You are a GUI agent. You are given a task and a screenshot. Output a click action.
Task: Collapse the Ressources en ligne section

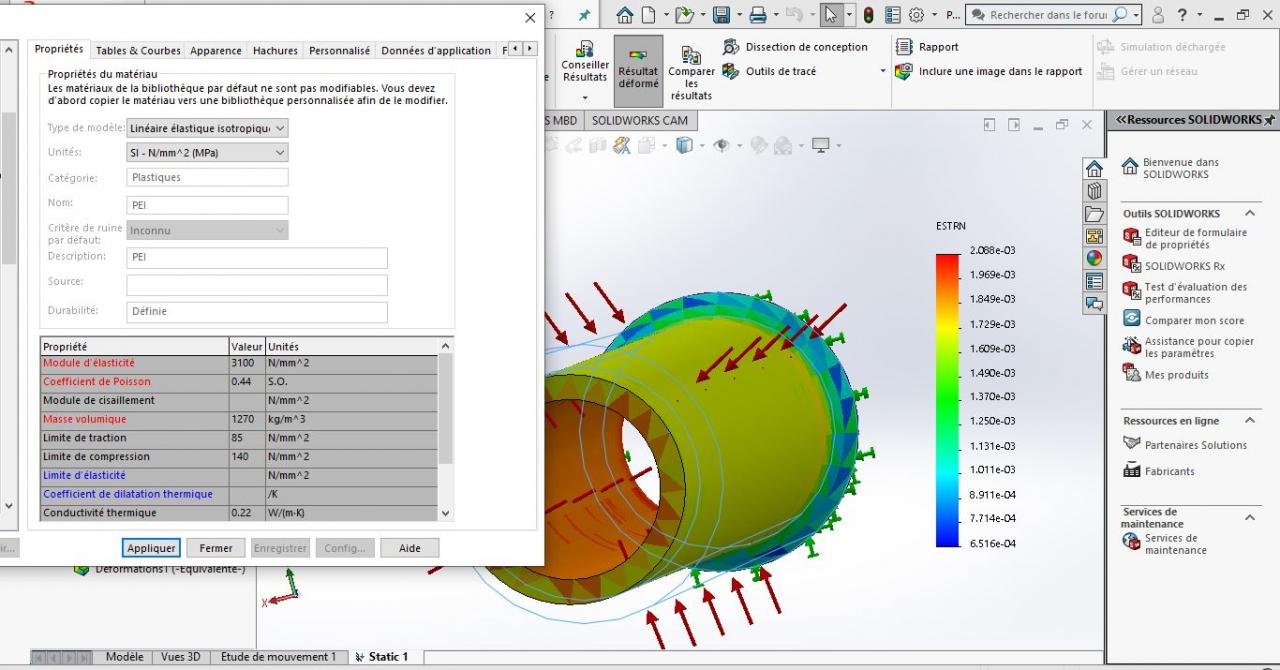(x=1250, y=421)
